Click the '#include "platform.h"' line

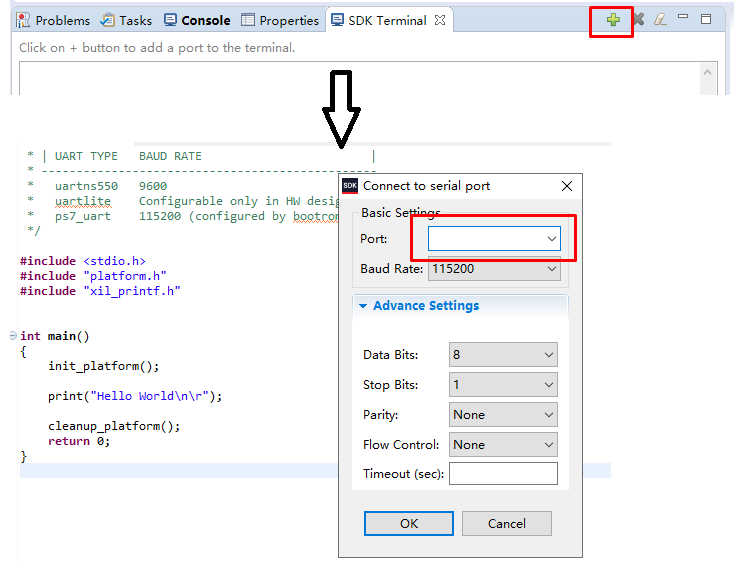[93, 276]
